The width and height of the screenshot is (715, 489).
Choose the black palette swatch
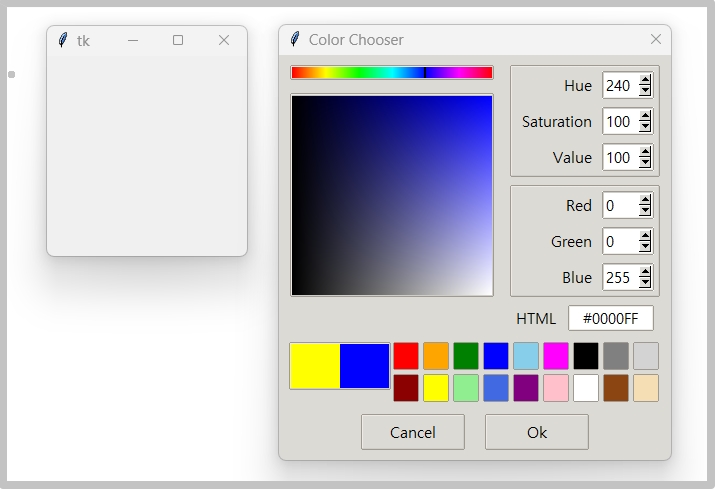(x=586, y=356)
